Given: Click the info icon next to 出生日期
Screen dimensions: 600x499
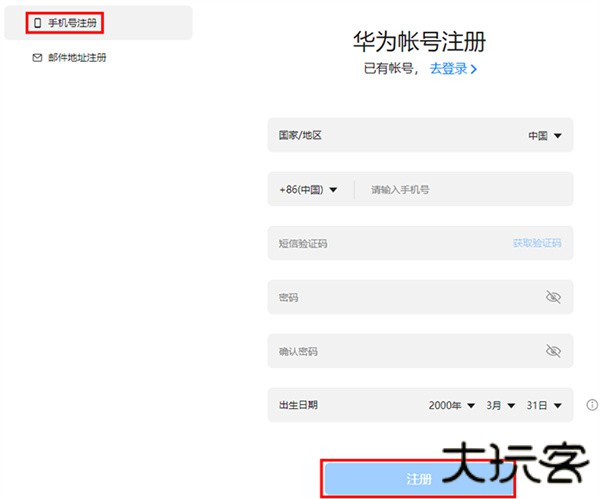Looking at the screenshot, I should tap(592, 405).
